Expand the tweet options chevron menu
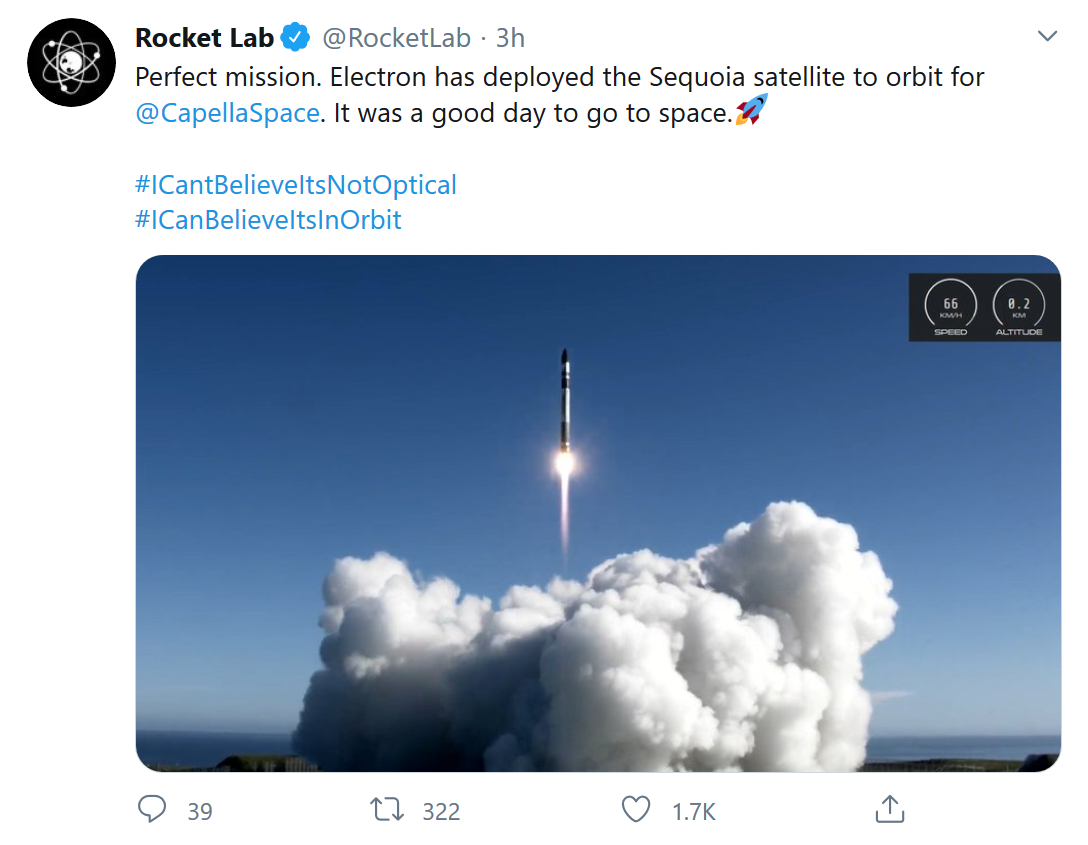Viewport: 1088px width, 845px height. coord(1047,37)
